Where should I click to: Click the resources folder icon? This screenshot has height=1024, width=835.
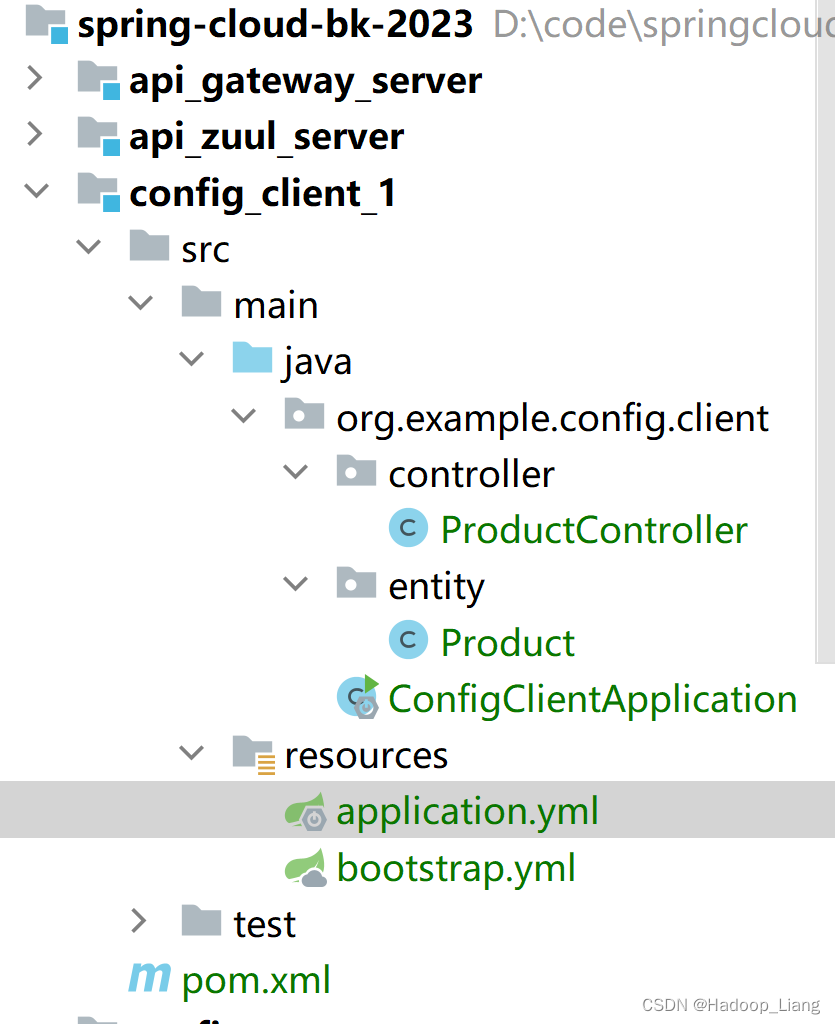point(253,754)
